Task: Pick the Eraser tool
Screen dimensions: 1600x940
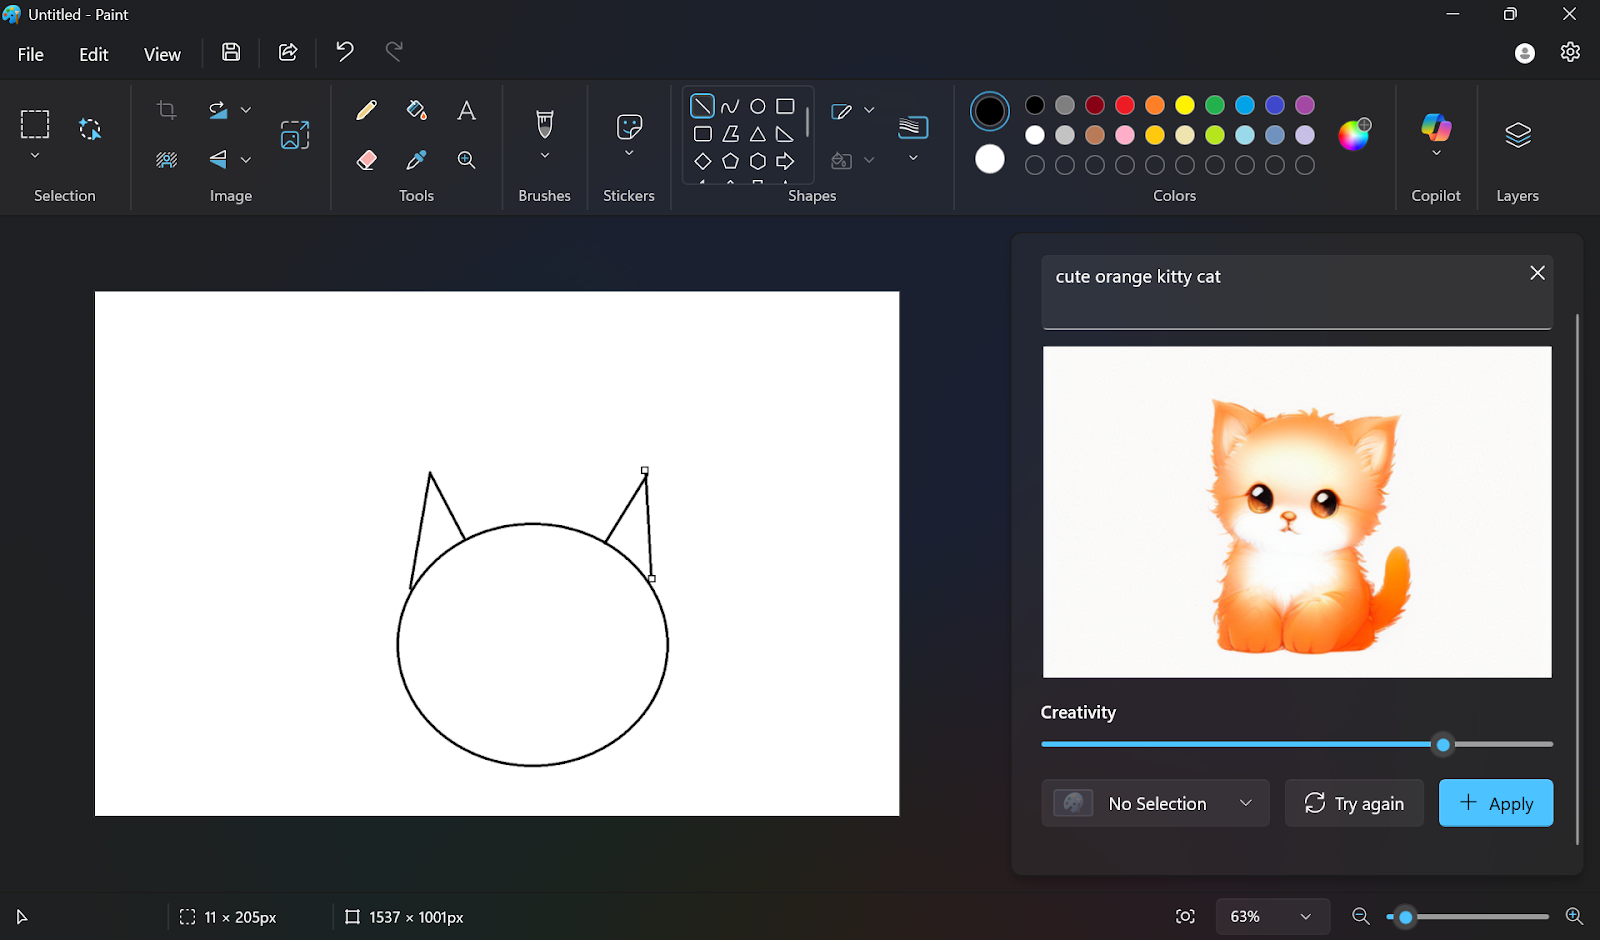Action: point(366,160)
